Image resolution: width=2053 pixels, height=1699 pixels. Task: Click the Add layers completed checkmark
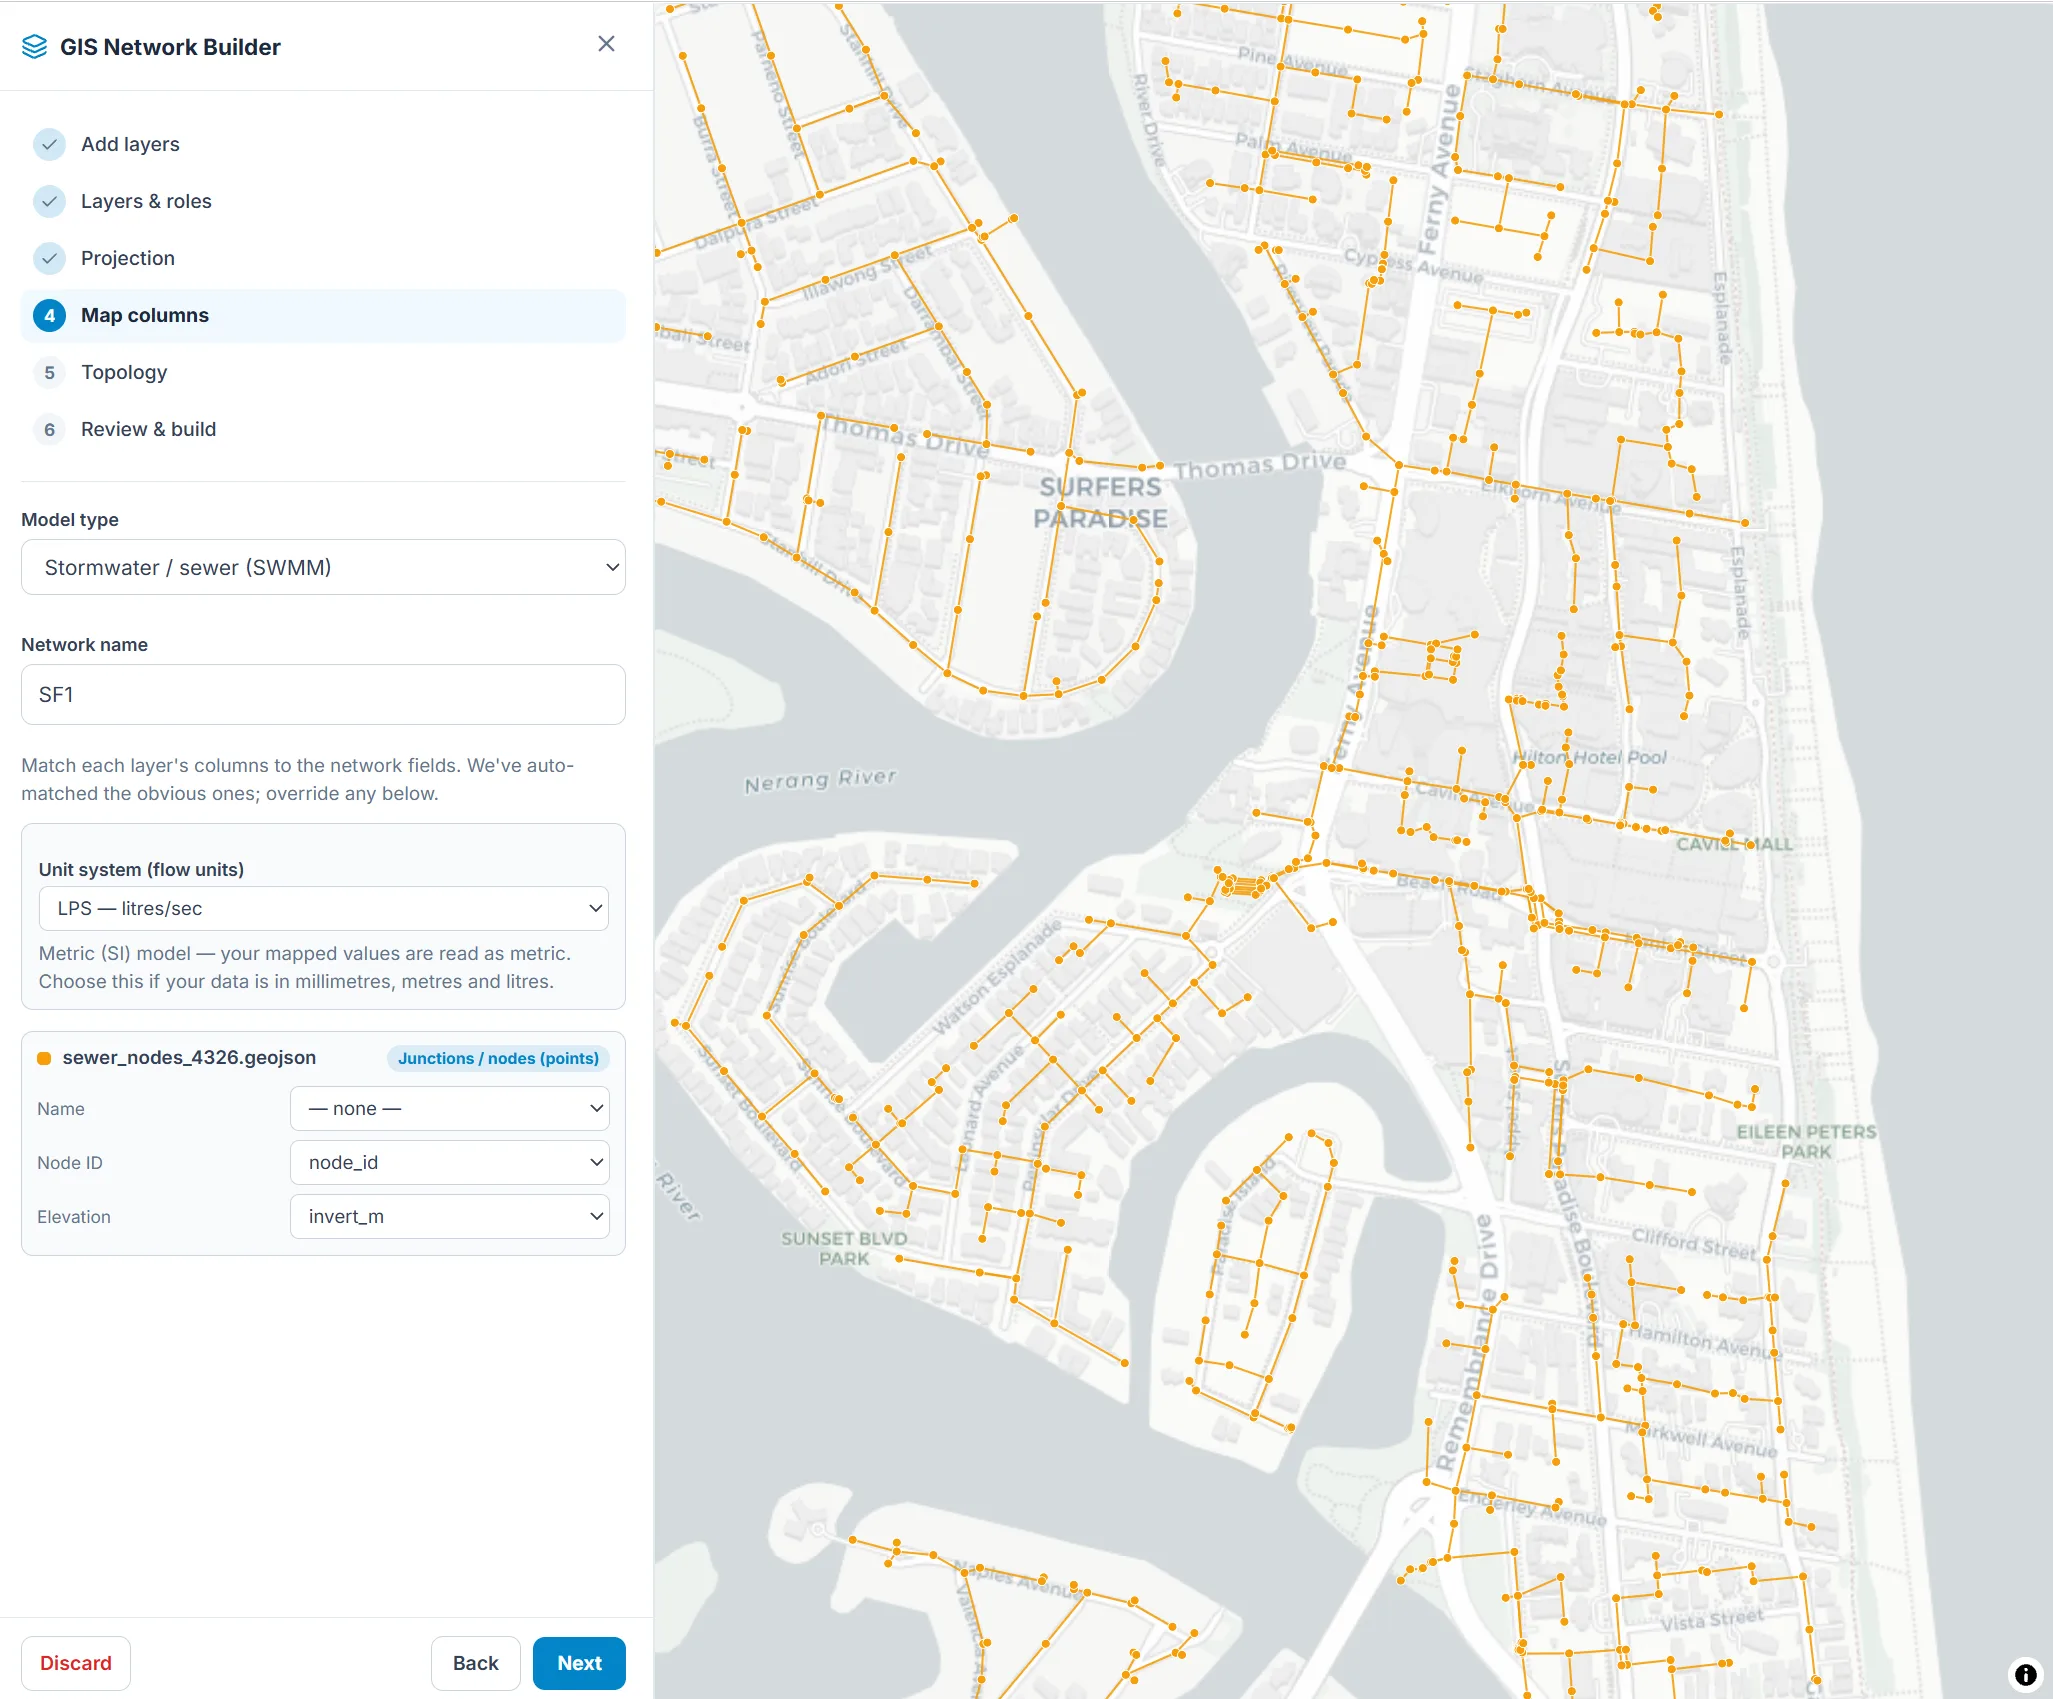click(x=49, y=144)
